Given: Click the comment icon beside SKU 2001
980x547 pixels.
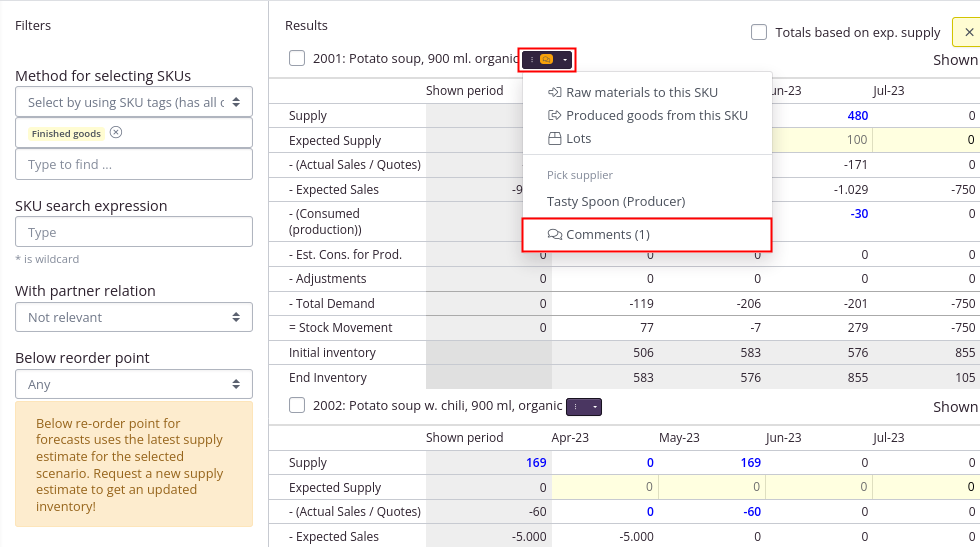Looking at the screenshot, I should pyautogui.click(x=546, y=60).
